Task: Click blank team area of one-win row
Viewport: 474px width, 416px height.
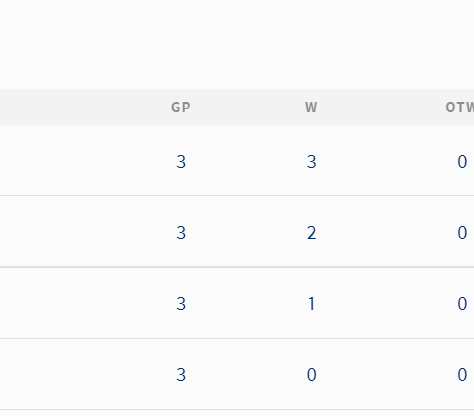Action: (x=67, y=303)
